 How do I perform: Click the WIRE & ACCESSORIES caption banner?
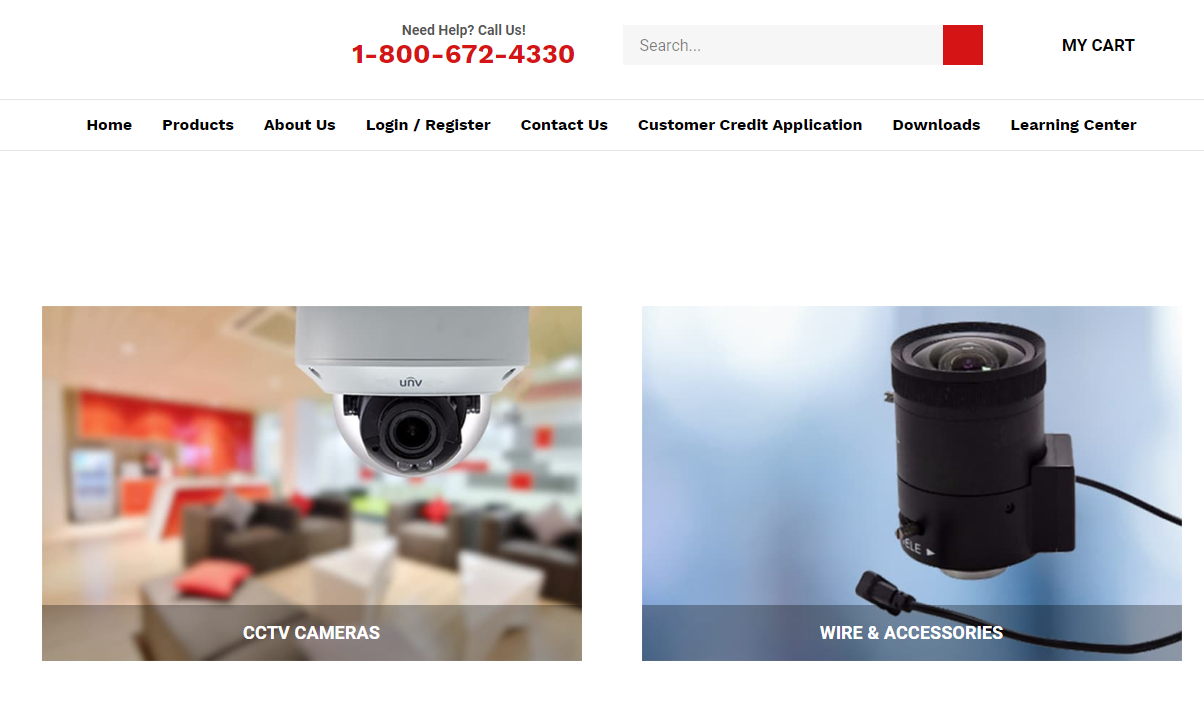point(912,633)
